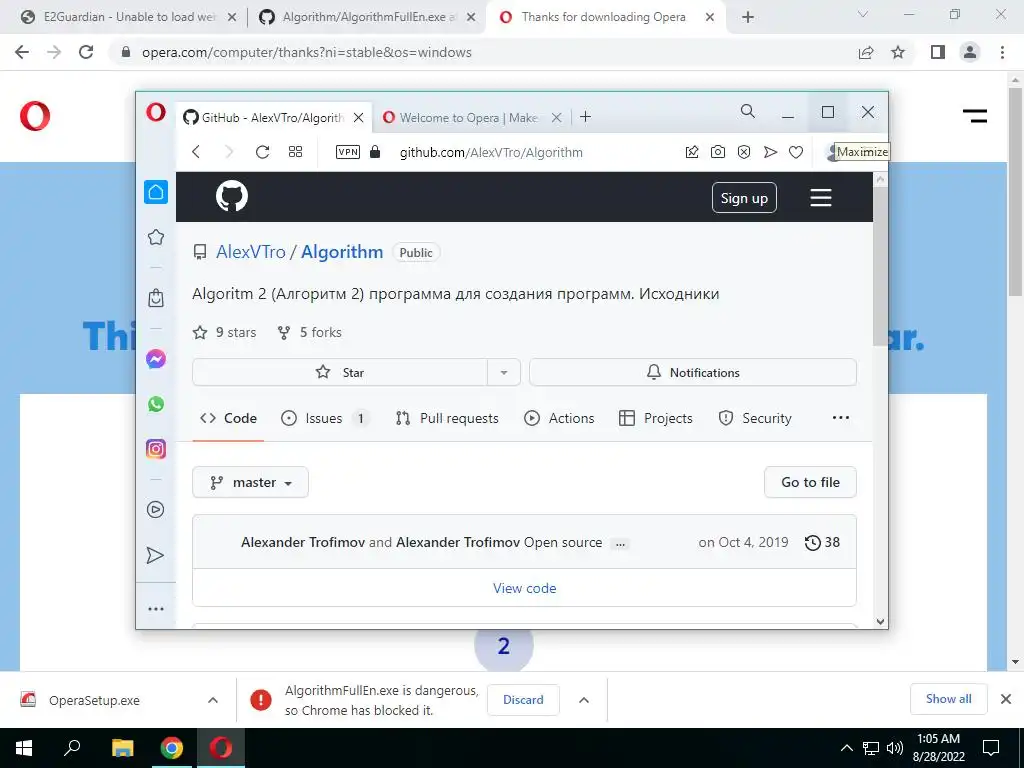Click the snapshot camera icon in Opera

(x=718, y=152)
